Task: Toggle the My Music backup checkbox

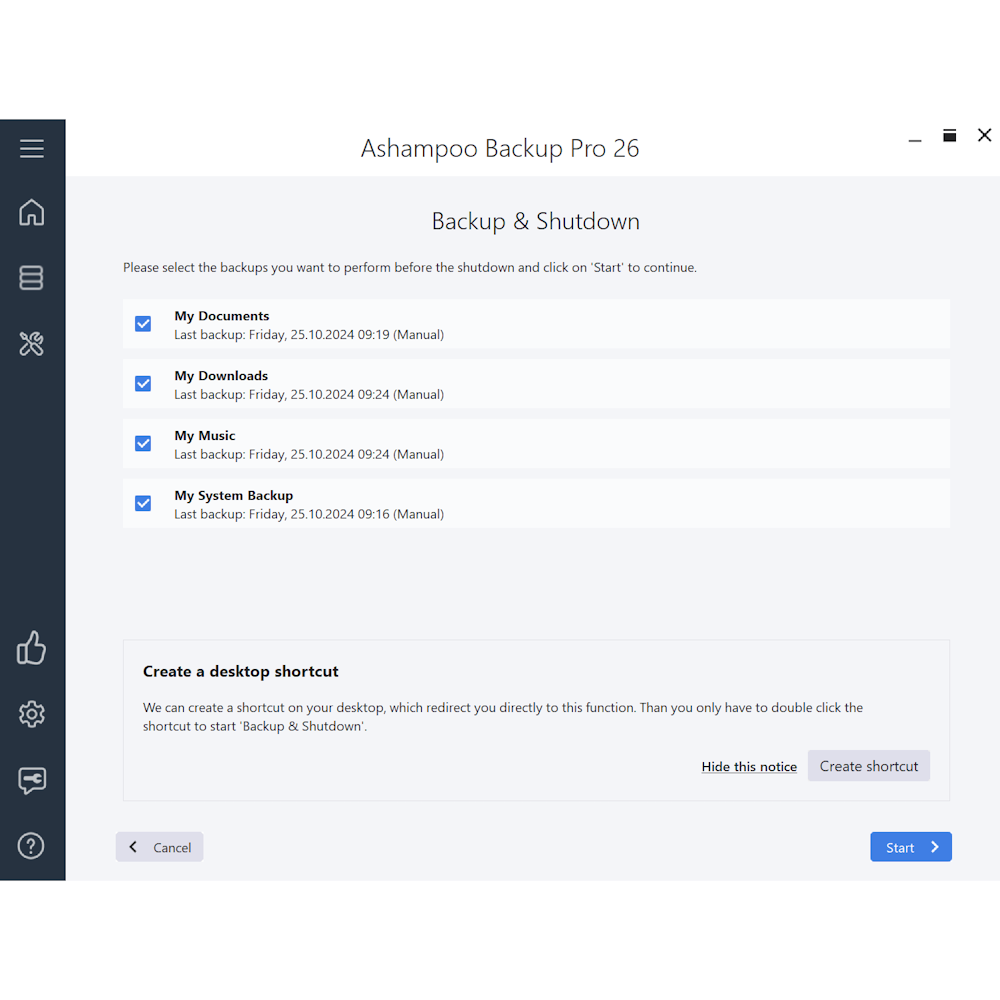Action: (143, 444)
